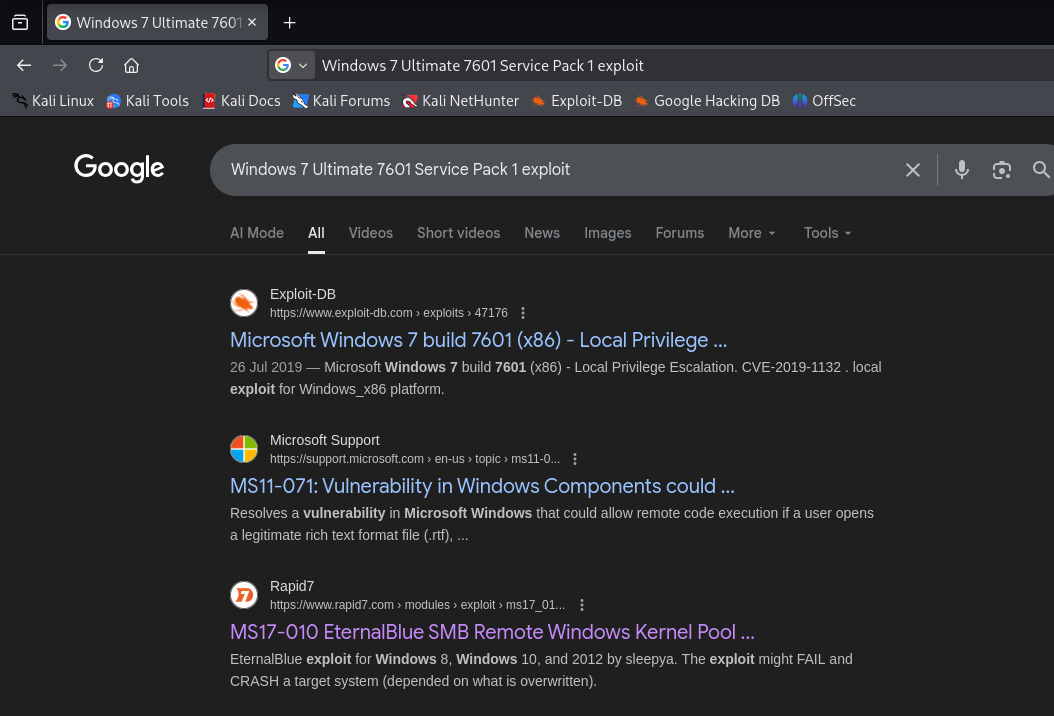Switch to Videos results tab

[370, 233]
